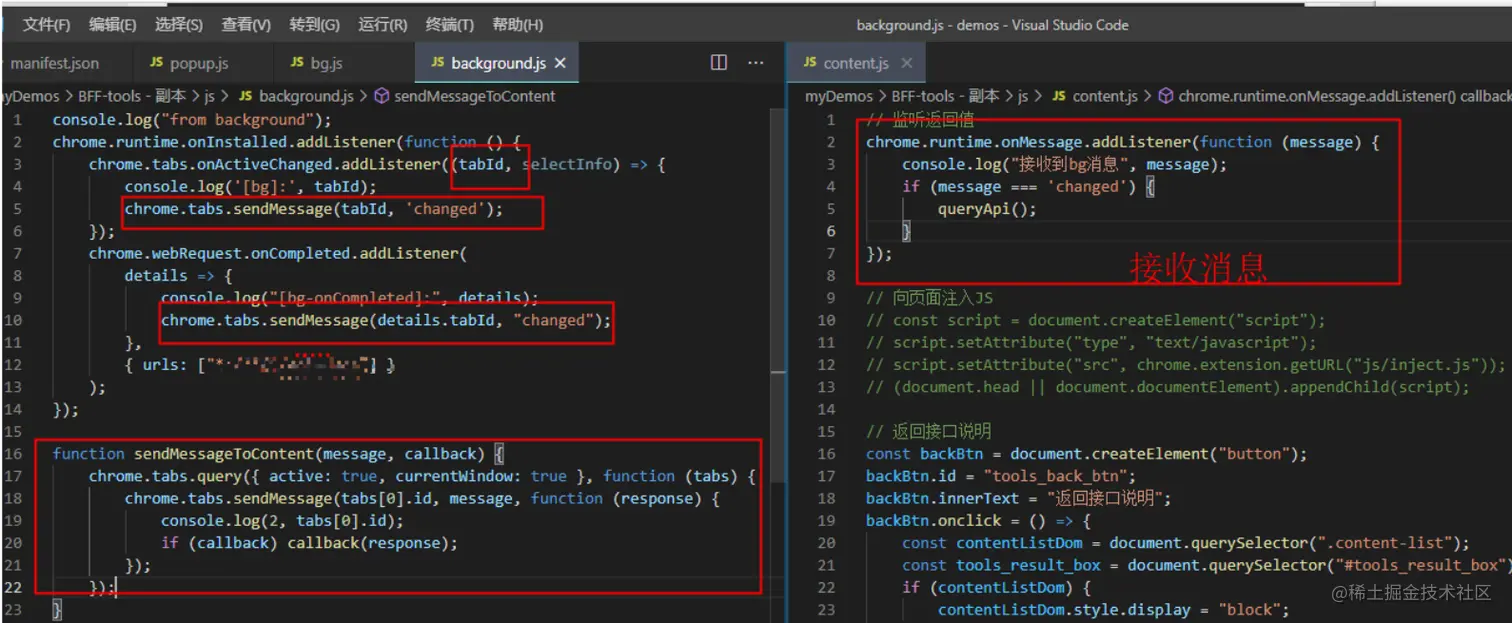Image resolution: width=1512 pixels, height=623 pixels.
Task: Open the 运行(R) menu
Action: coord(382,25)
